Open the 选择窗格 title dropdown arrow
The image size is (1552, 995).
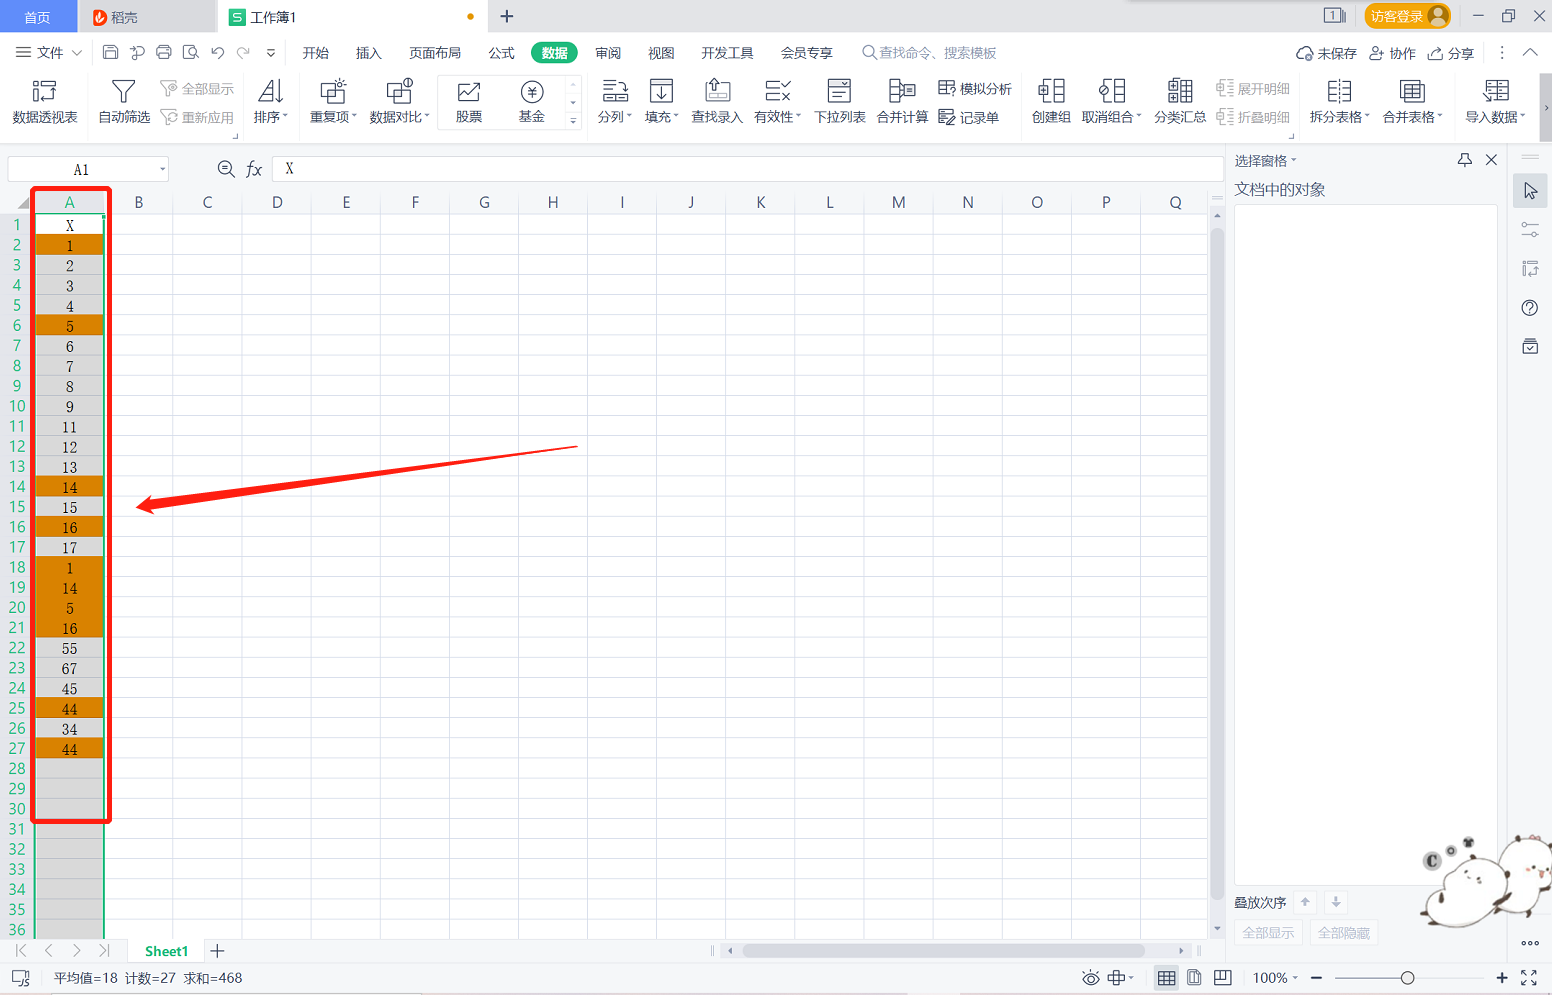pyautogui.click(x=1294, y=160)
